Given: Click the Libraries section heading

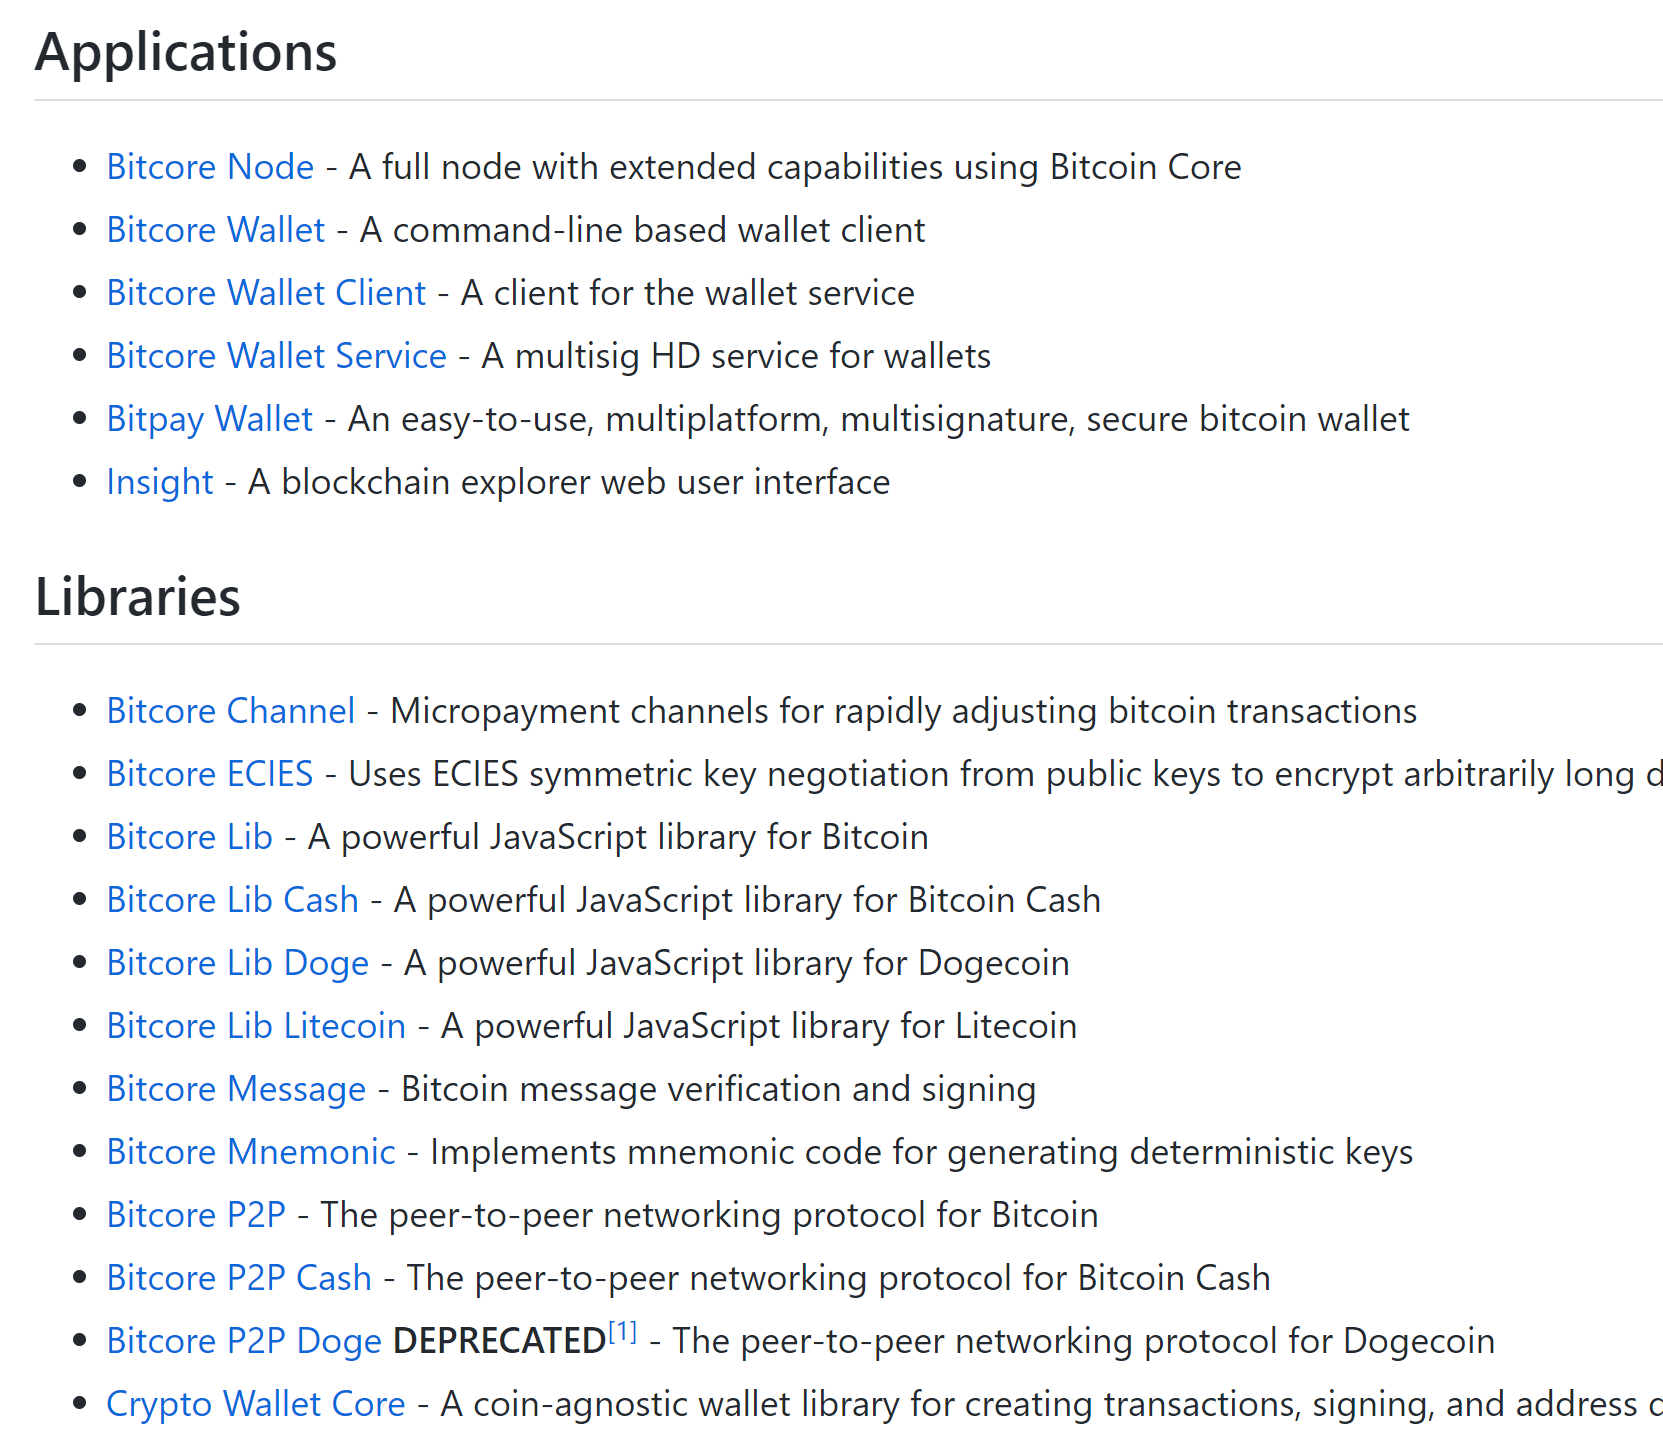Looking at the screenshot, I should pos(138,597).
